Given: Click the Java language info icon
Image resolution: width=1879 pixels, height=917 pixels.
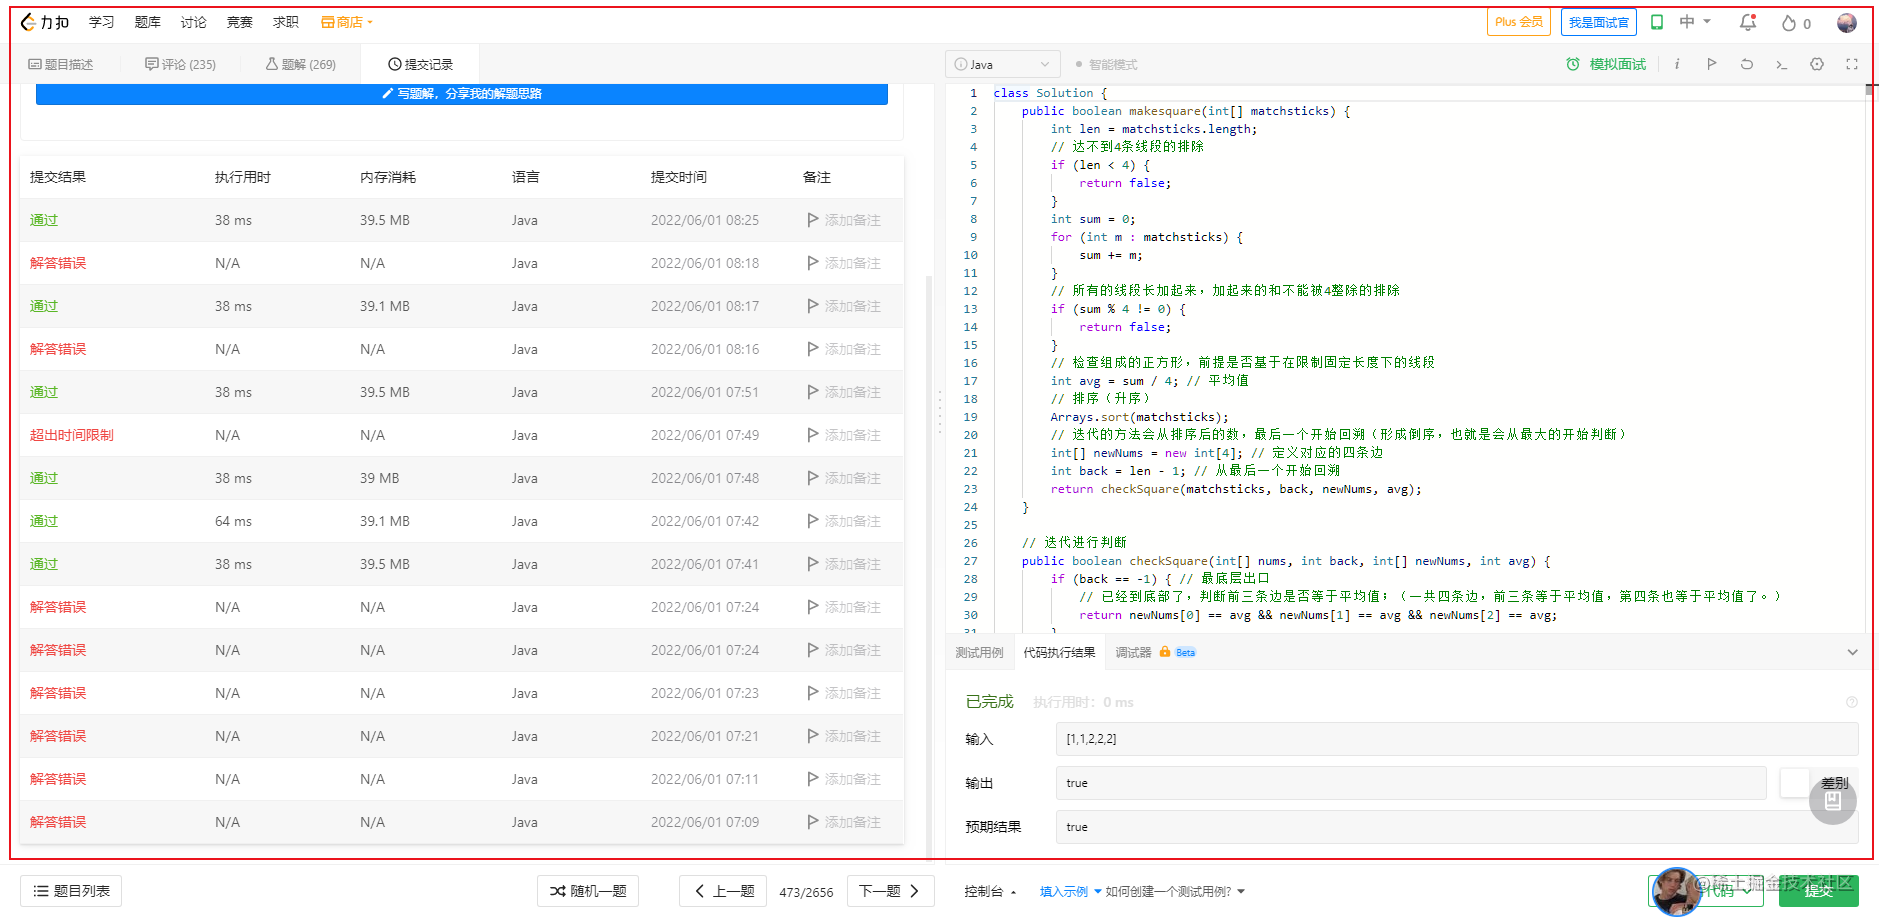Looking at the screenshot, I should (x=961, y=64).
